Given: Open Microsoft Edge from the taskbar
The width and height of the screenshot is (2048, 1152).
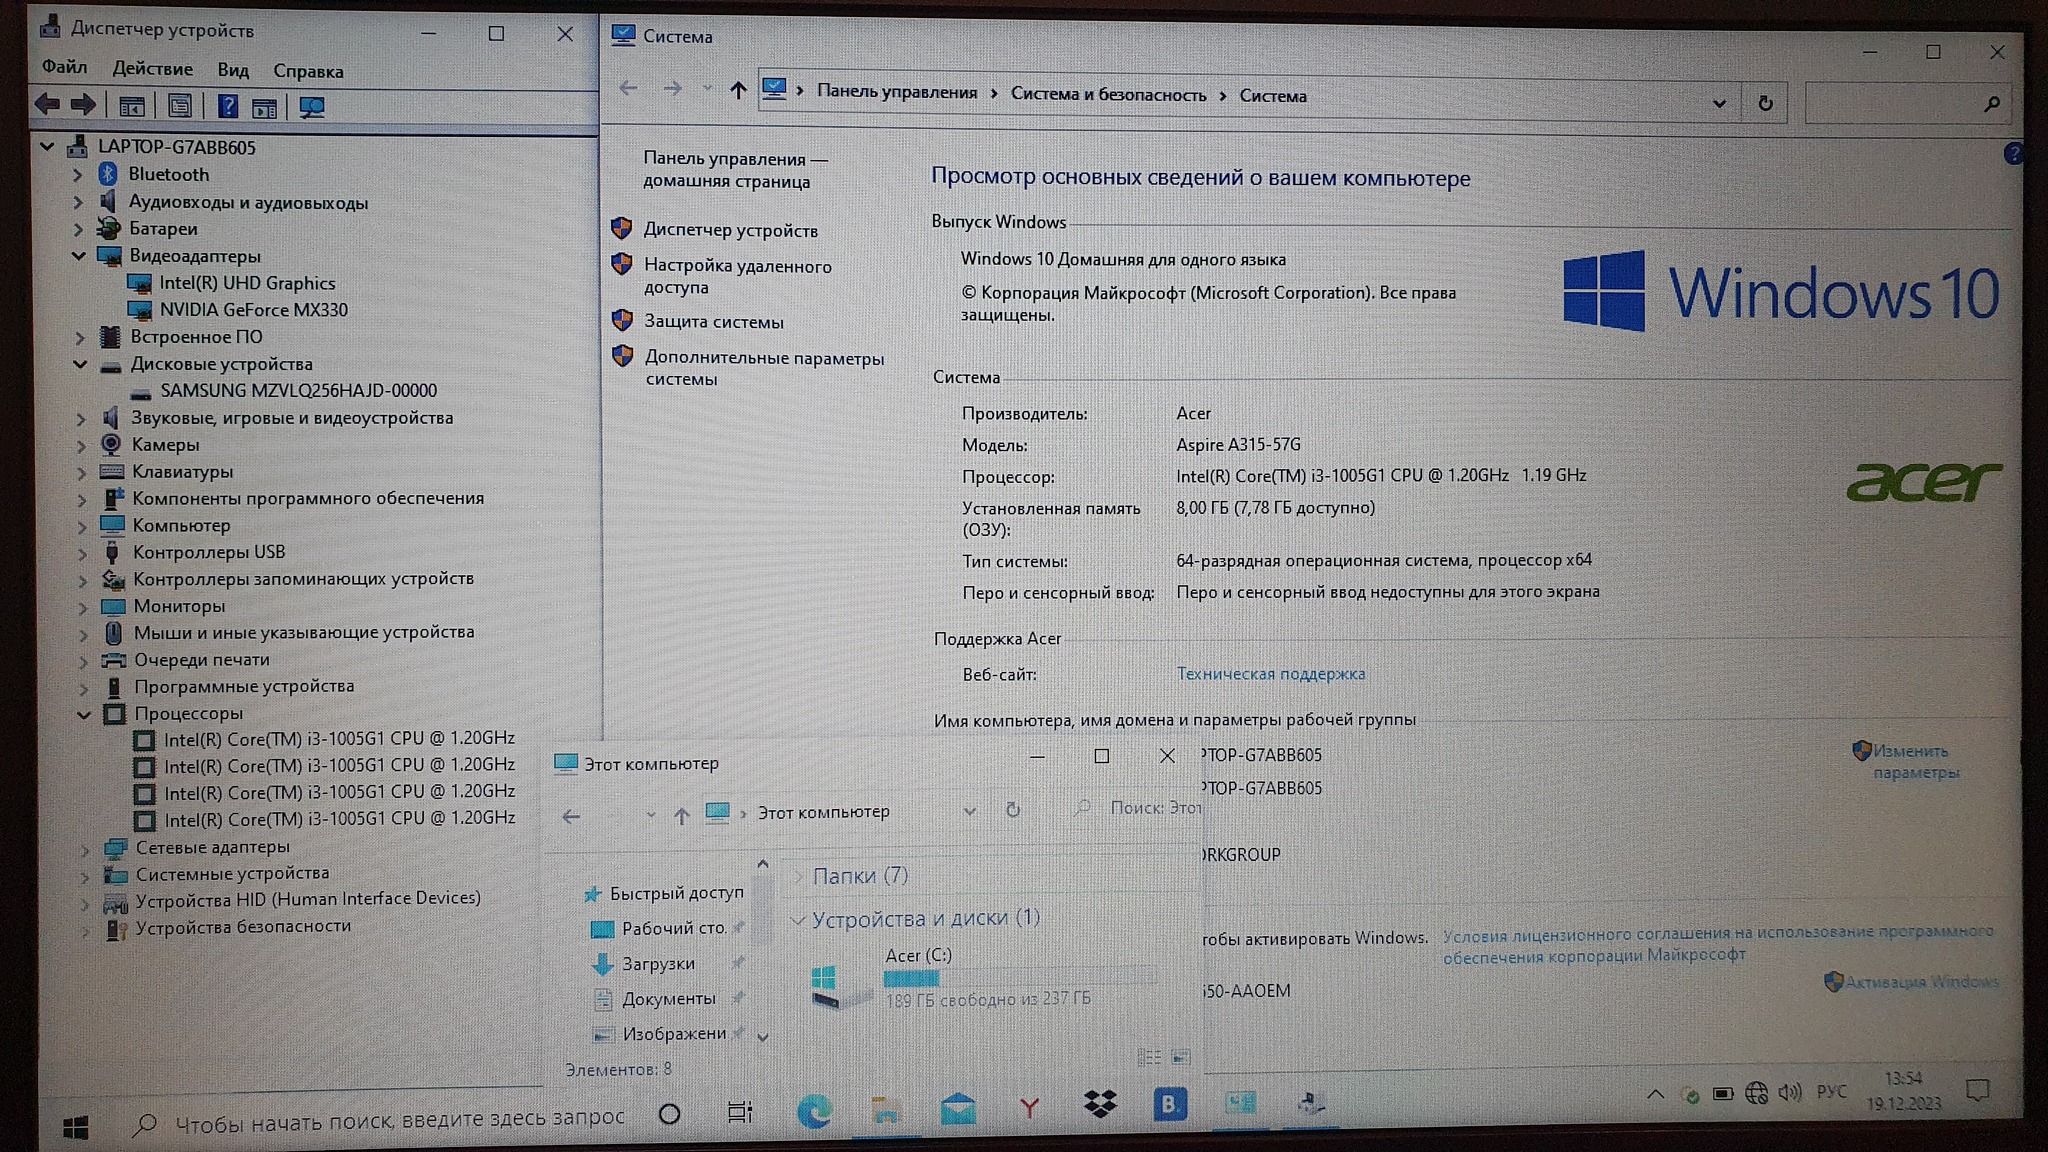Looking at the screenshot, I should [814, 1110].
